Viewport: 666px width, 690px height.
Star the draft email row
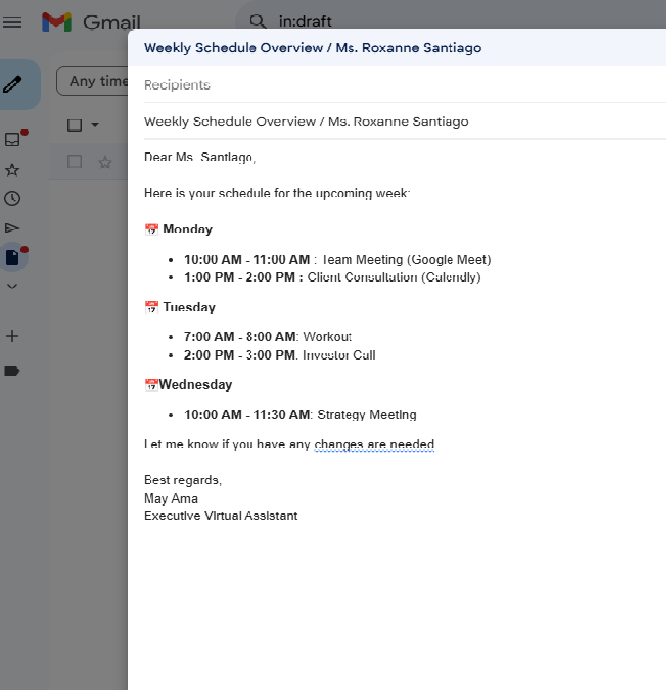tap(105, 162)
